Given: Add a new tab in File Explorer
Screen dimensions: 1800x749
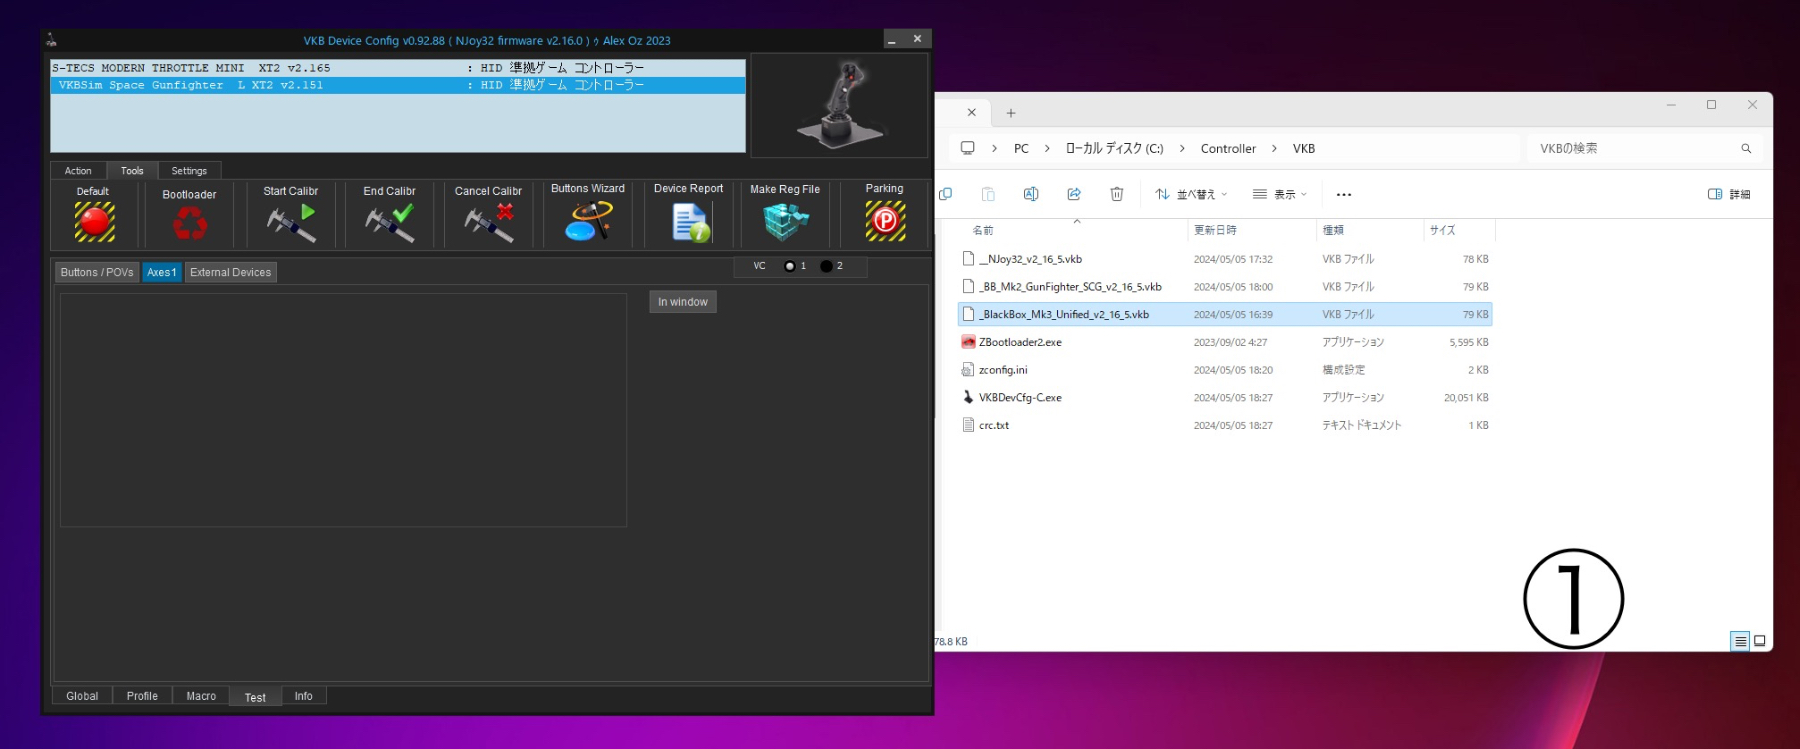Looking at the screenshot, I should [x=1011, y=113].
